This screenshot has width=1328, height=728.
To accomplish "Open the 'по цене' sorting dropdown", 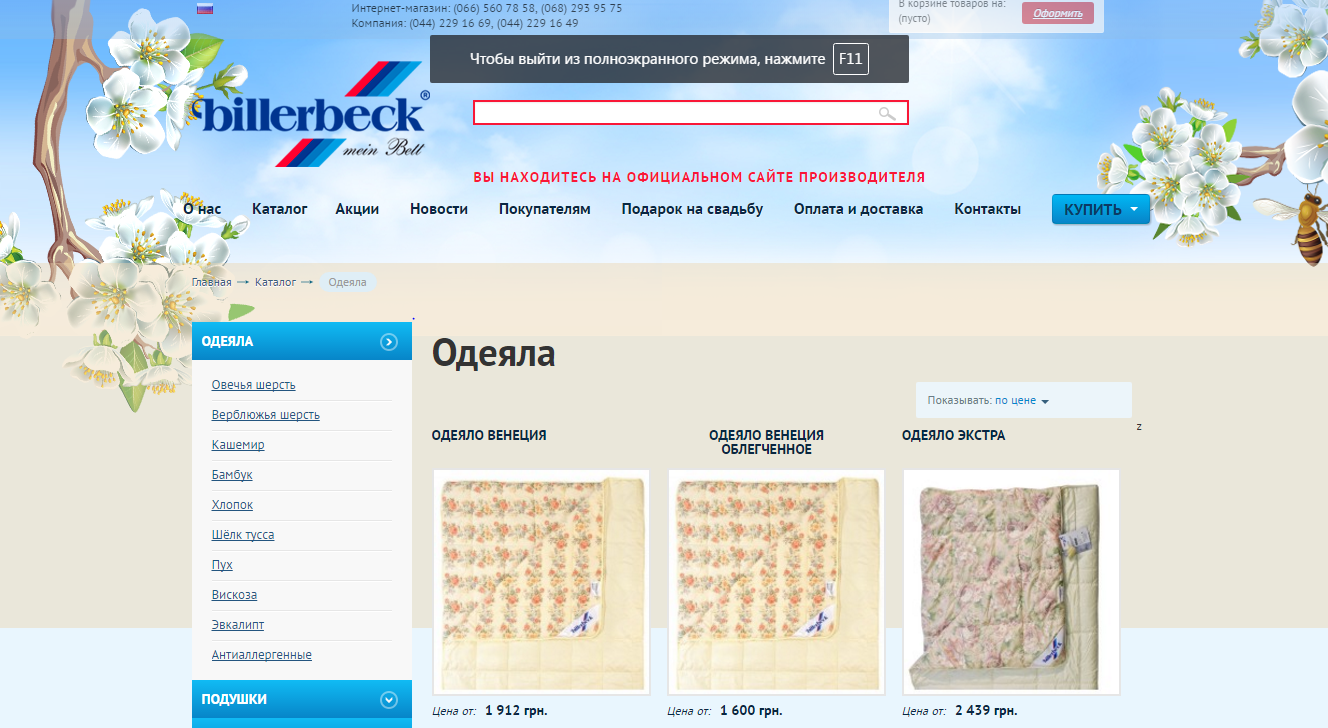I will [x=1021, y=400].
